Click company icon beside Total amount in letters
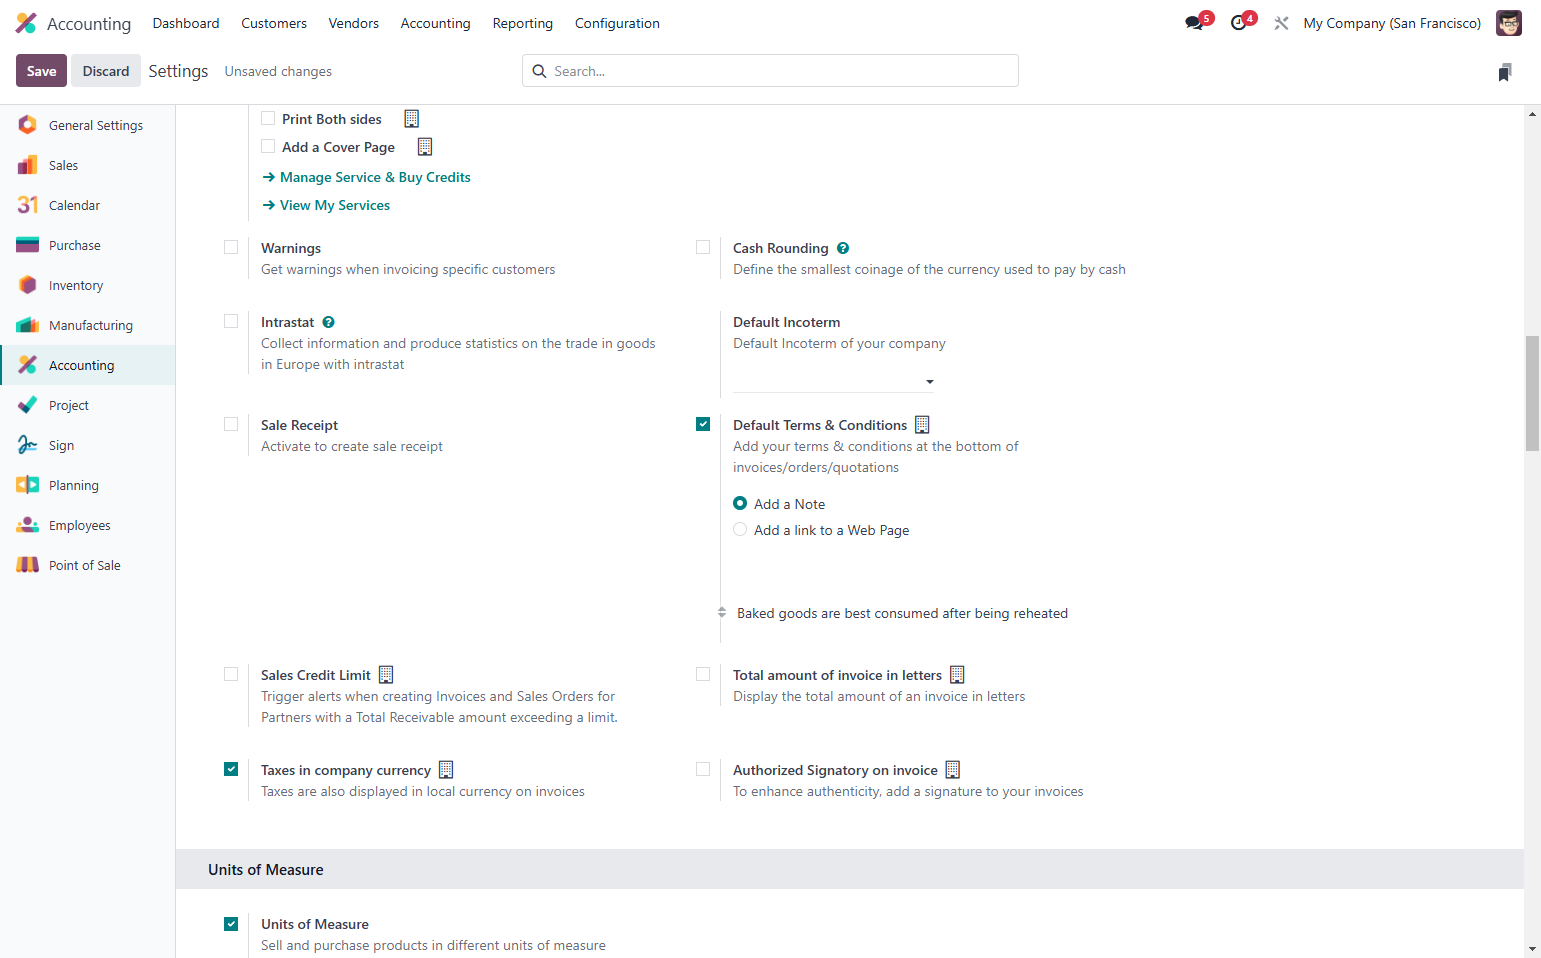Screen dimensions: 1541x958 coord(957,675)
